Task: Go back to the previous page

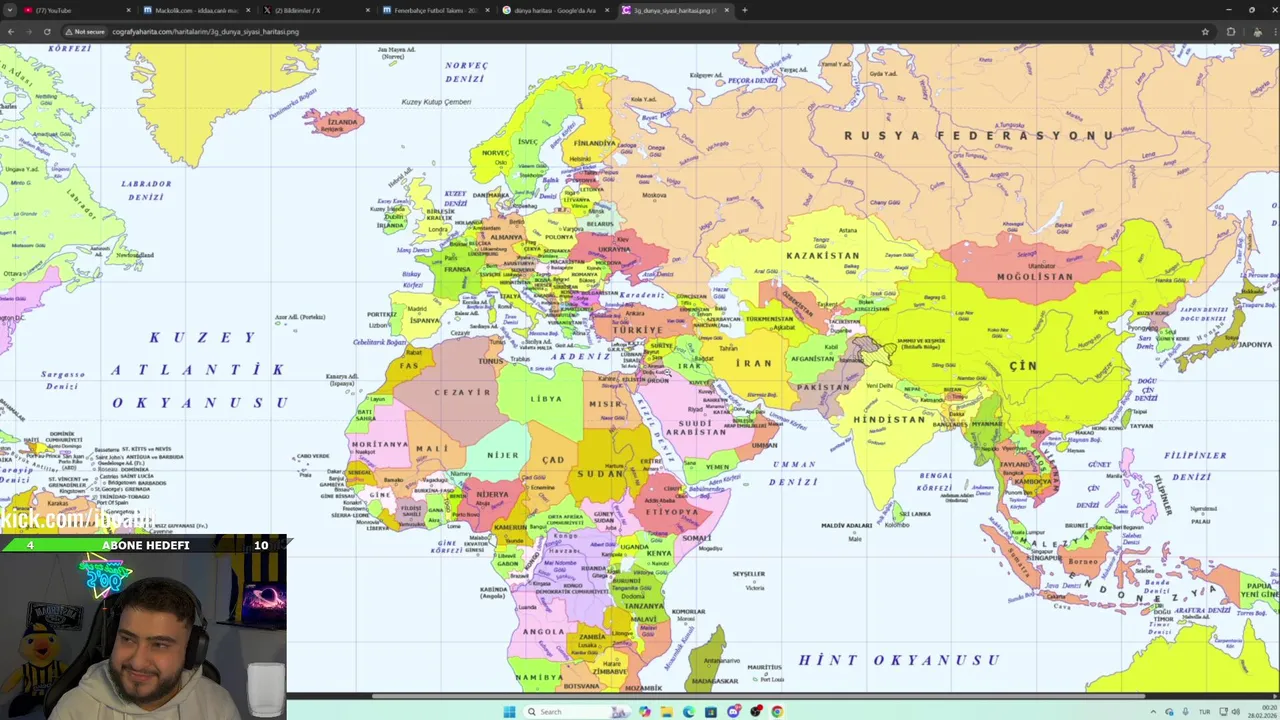Action: (11, 31)
